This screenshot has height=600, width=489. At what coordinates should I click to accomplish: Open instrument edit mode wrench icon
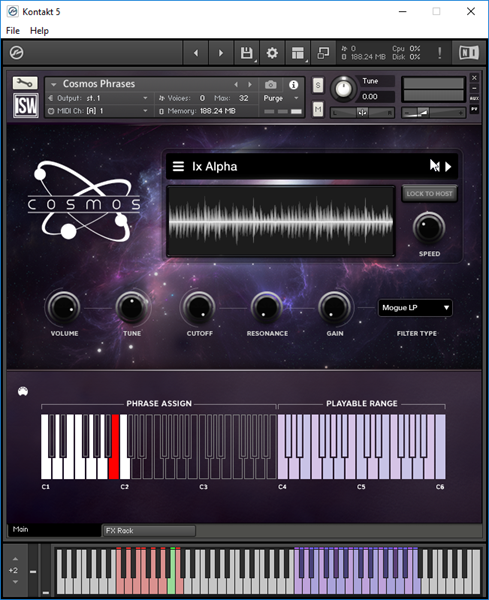pyautogui.click(x=25, y=83)
